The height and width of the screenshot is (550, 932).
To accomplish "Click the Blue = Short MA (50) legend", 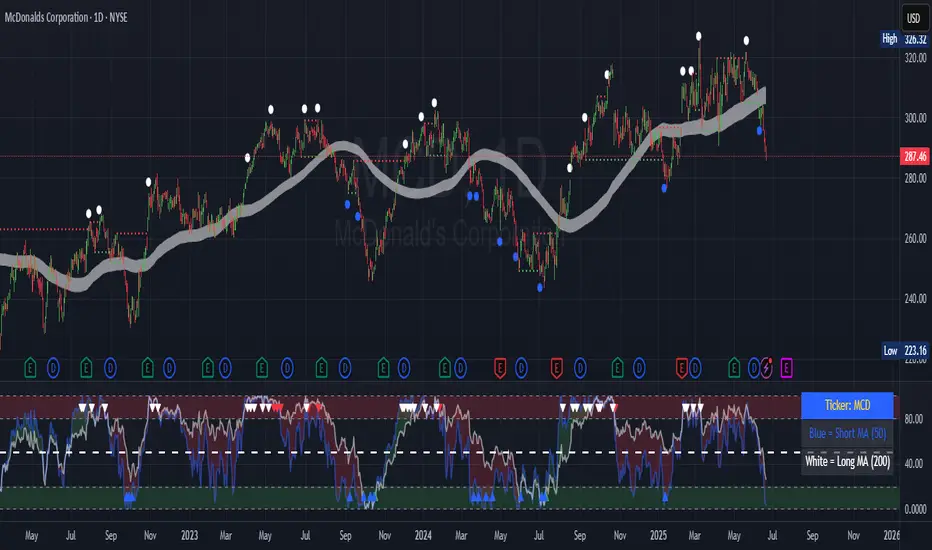I will (x=847, y=433).
